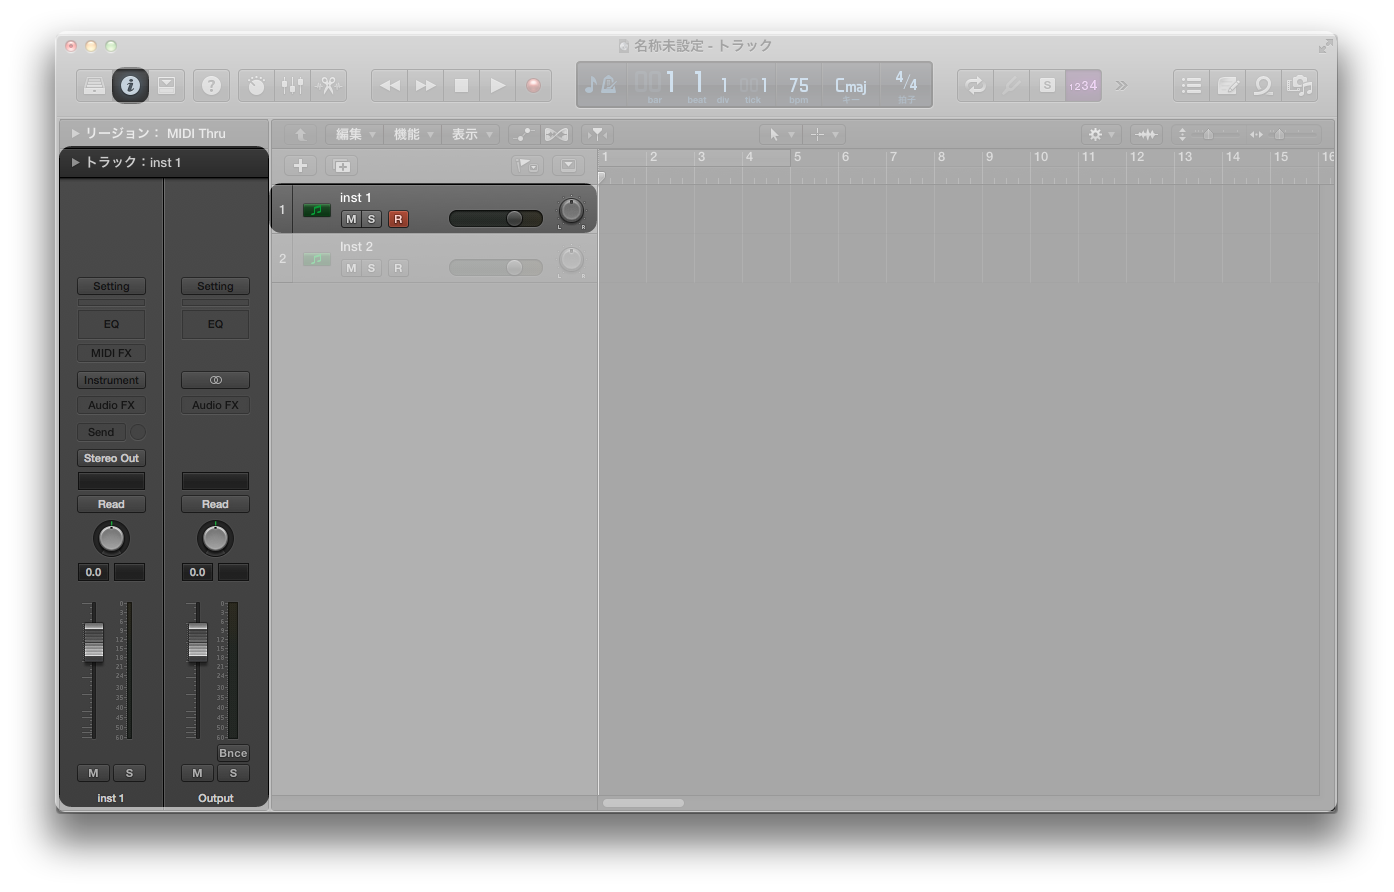Open the Note Pads icon

pos(1227,85)
